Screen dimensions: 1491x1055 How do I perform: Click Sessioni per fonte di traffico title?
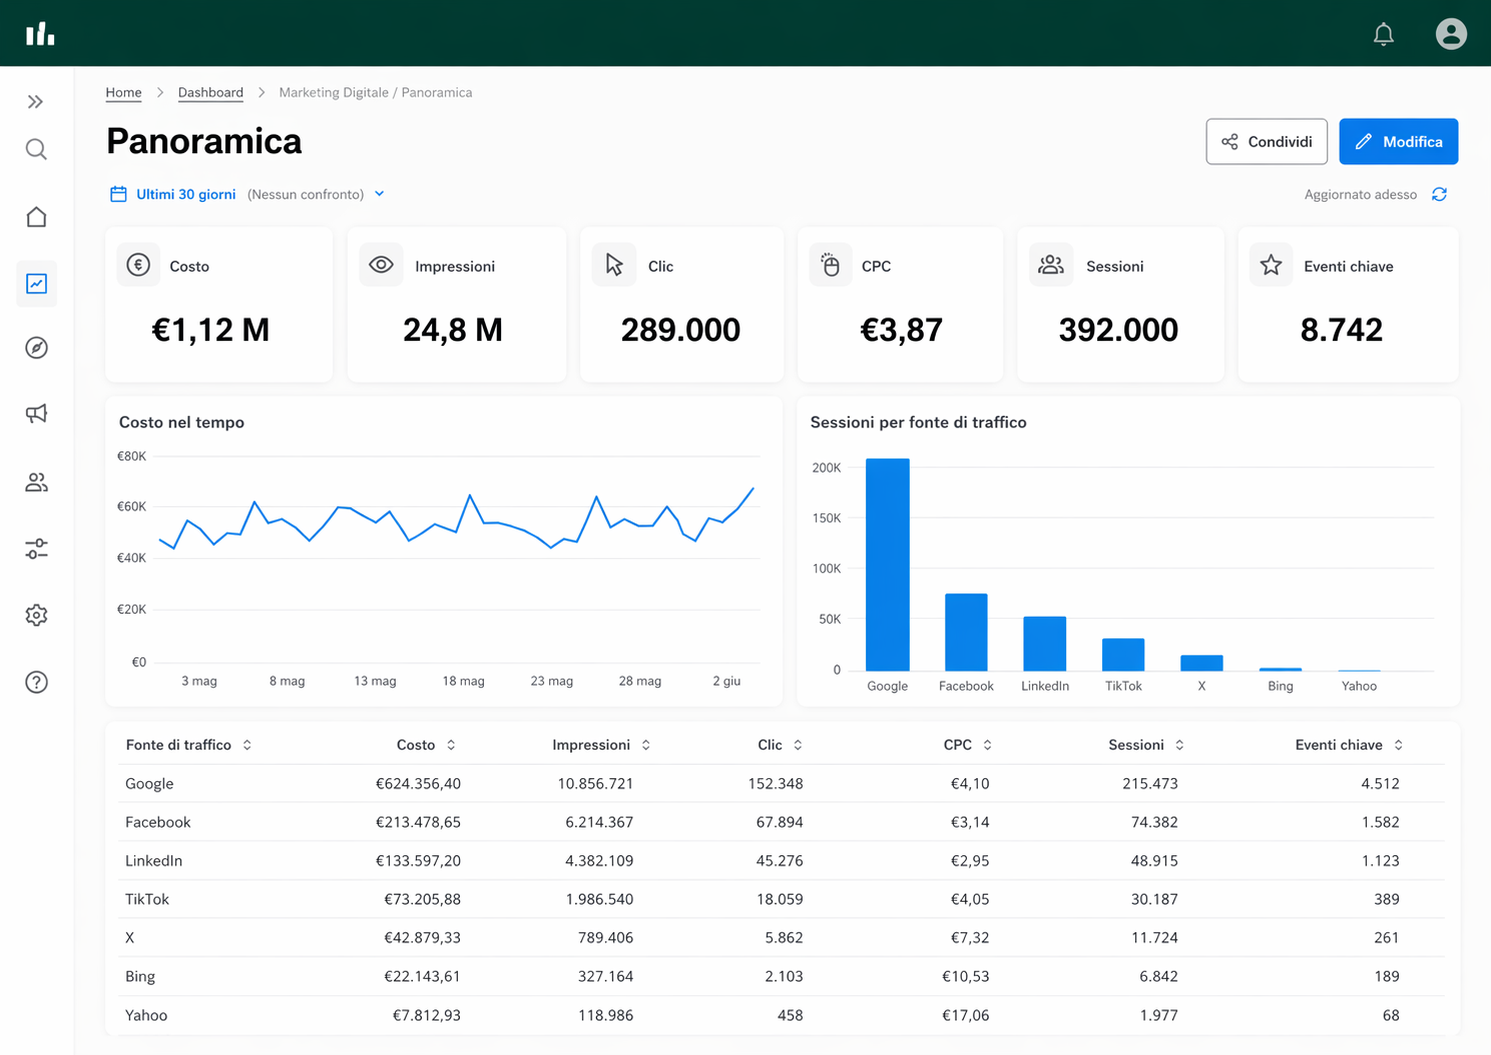coord(918,422)
